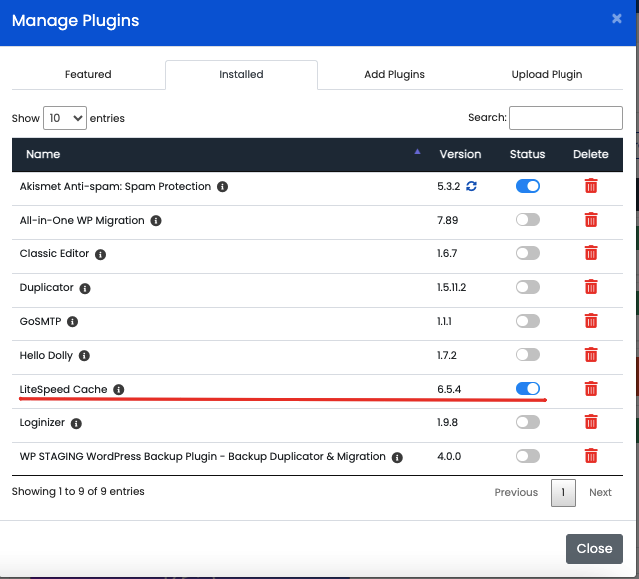Click info icon for WP STAGING plugin
Screen dimensions: 639x579
click(397, 457)
